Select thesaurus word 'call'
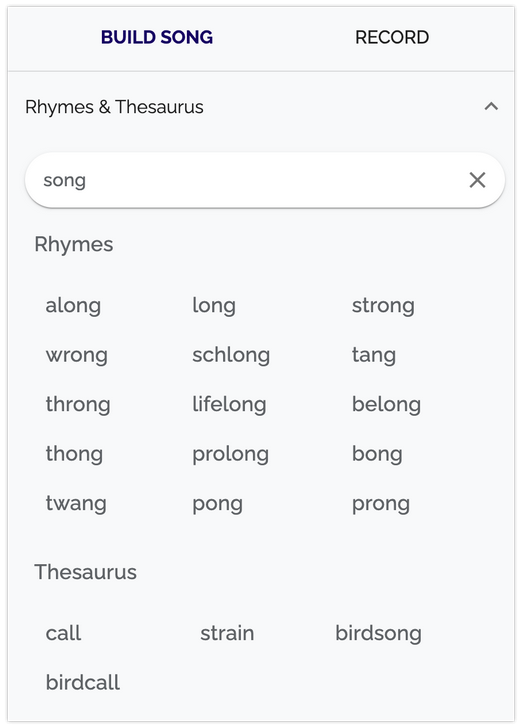The height and width of the screenshot is (728, 524). 63,633
